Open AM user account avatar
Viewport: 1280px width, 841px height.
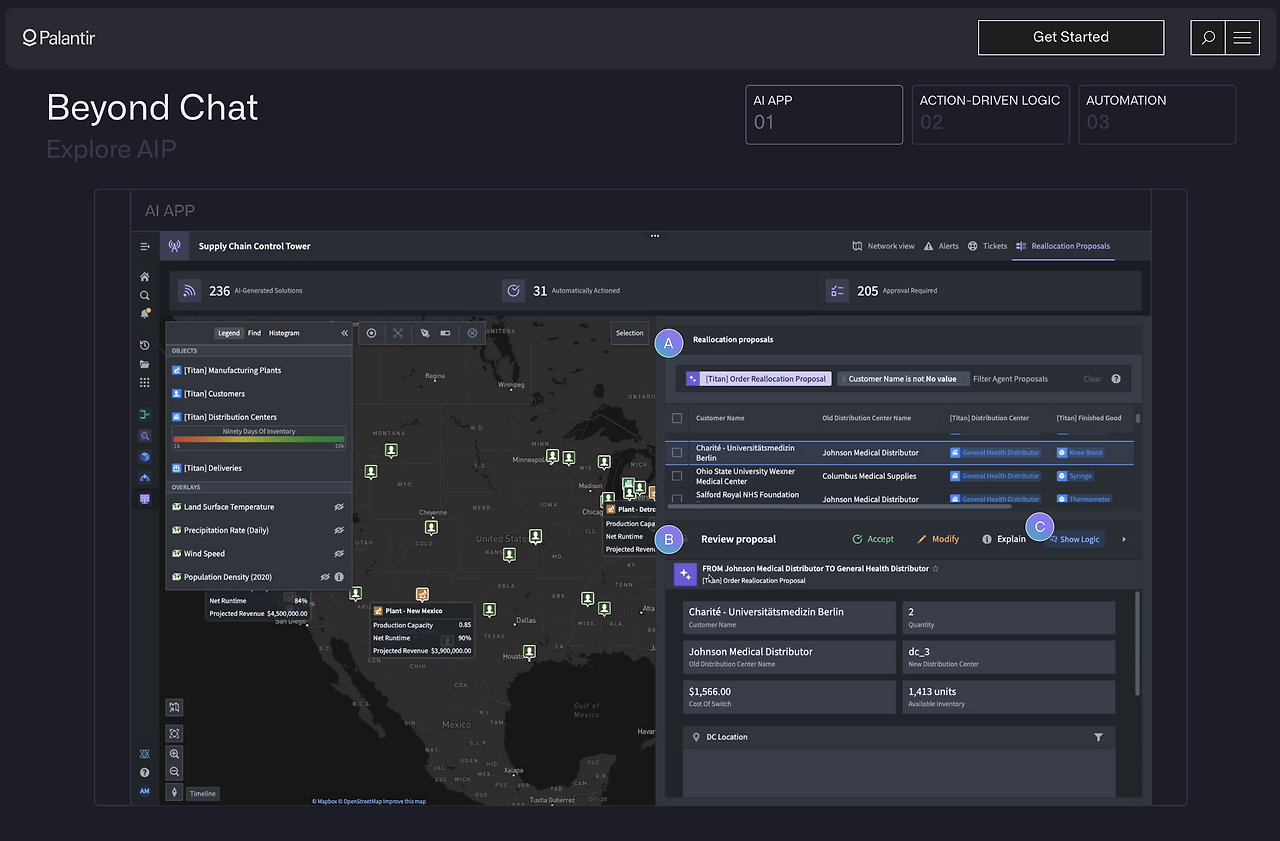pos(145,791)
